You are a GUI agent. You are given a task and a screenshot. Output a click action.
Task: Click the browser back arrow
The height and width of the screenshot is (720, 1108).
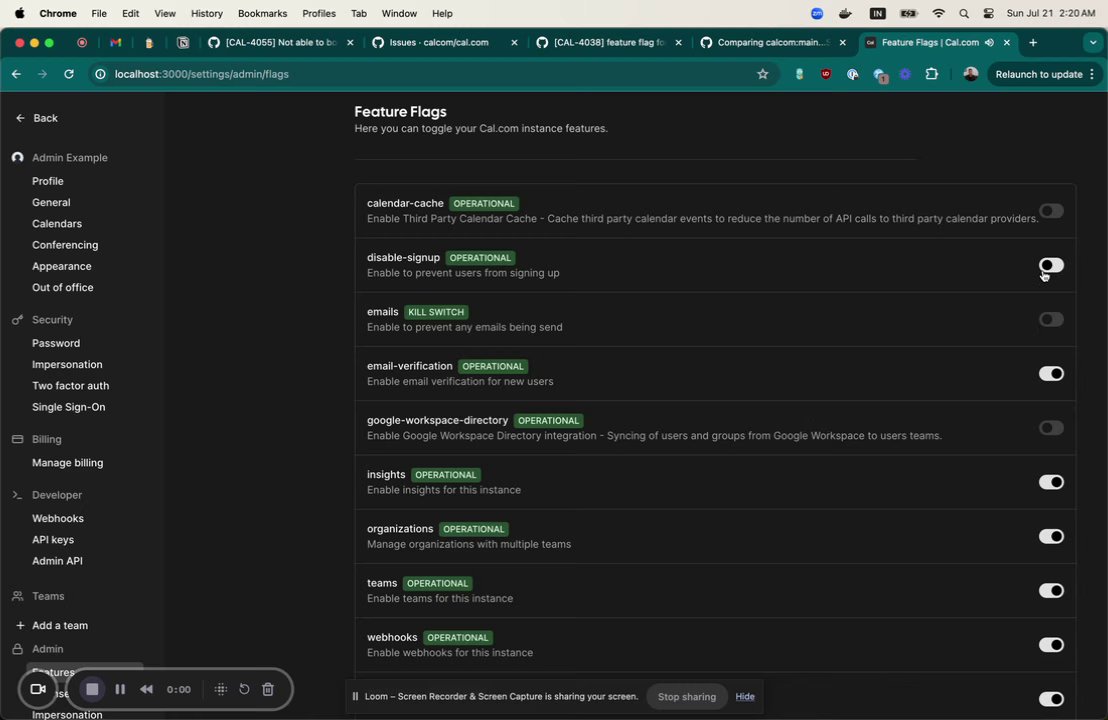pos(16,73)
